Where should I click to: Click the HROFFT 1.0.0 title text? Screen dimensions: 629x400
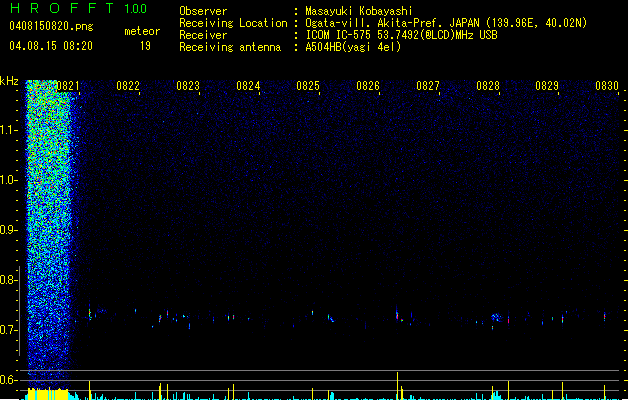point(79,8)
